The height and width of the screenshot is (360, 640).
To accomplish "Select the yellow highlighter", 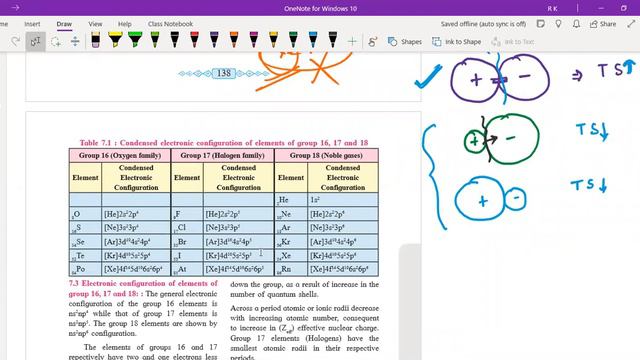I will pyautogui.click(x=116, y=40).
